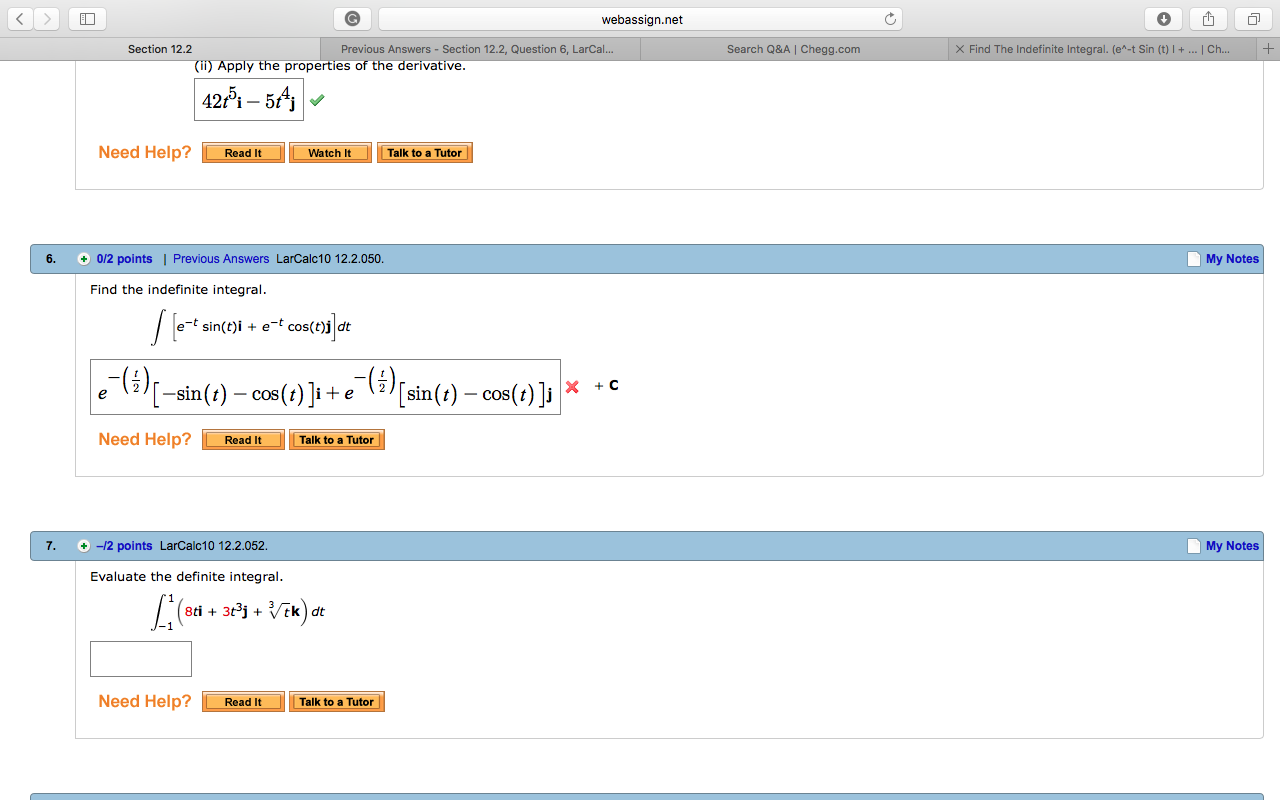Click the answer input box for question 7
This screenshot has width=1280, height=800.
tap(140, 658)
